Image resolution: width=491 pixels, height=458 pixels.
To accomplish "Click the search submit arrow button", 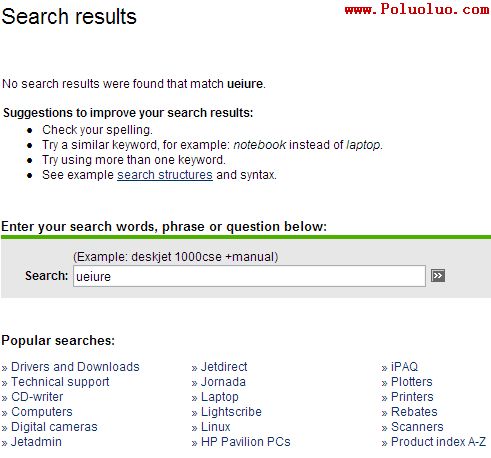I will click(x=438, y=276).
